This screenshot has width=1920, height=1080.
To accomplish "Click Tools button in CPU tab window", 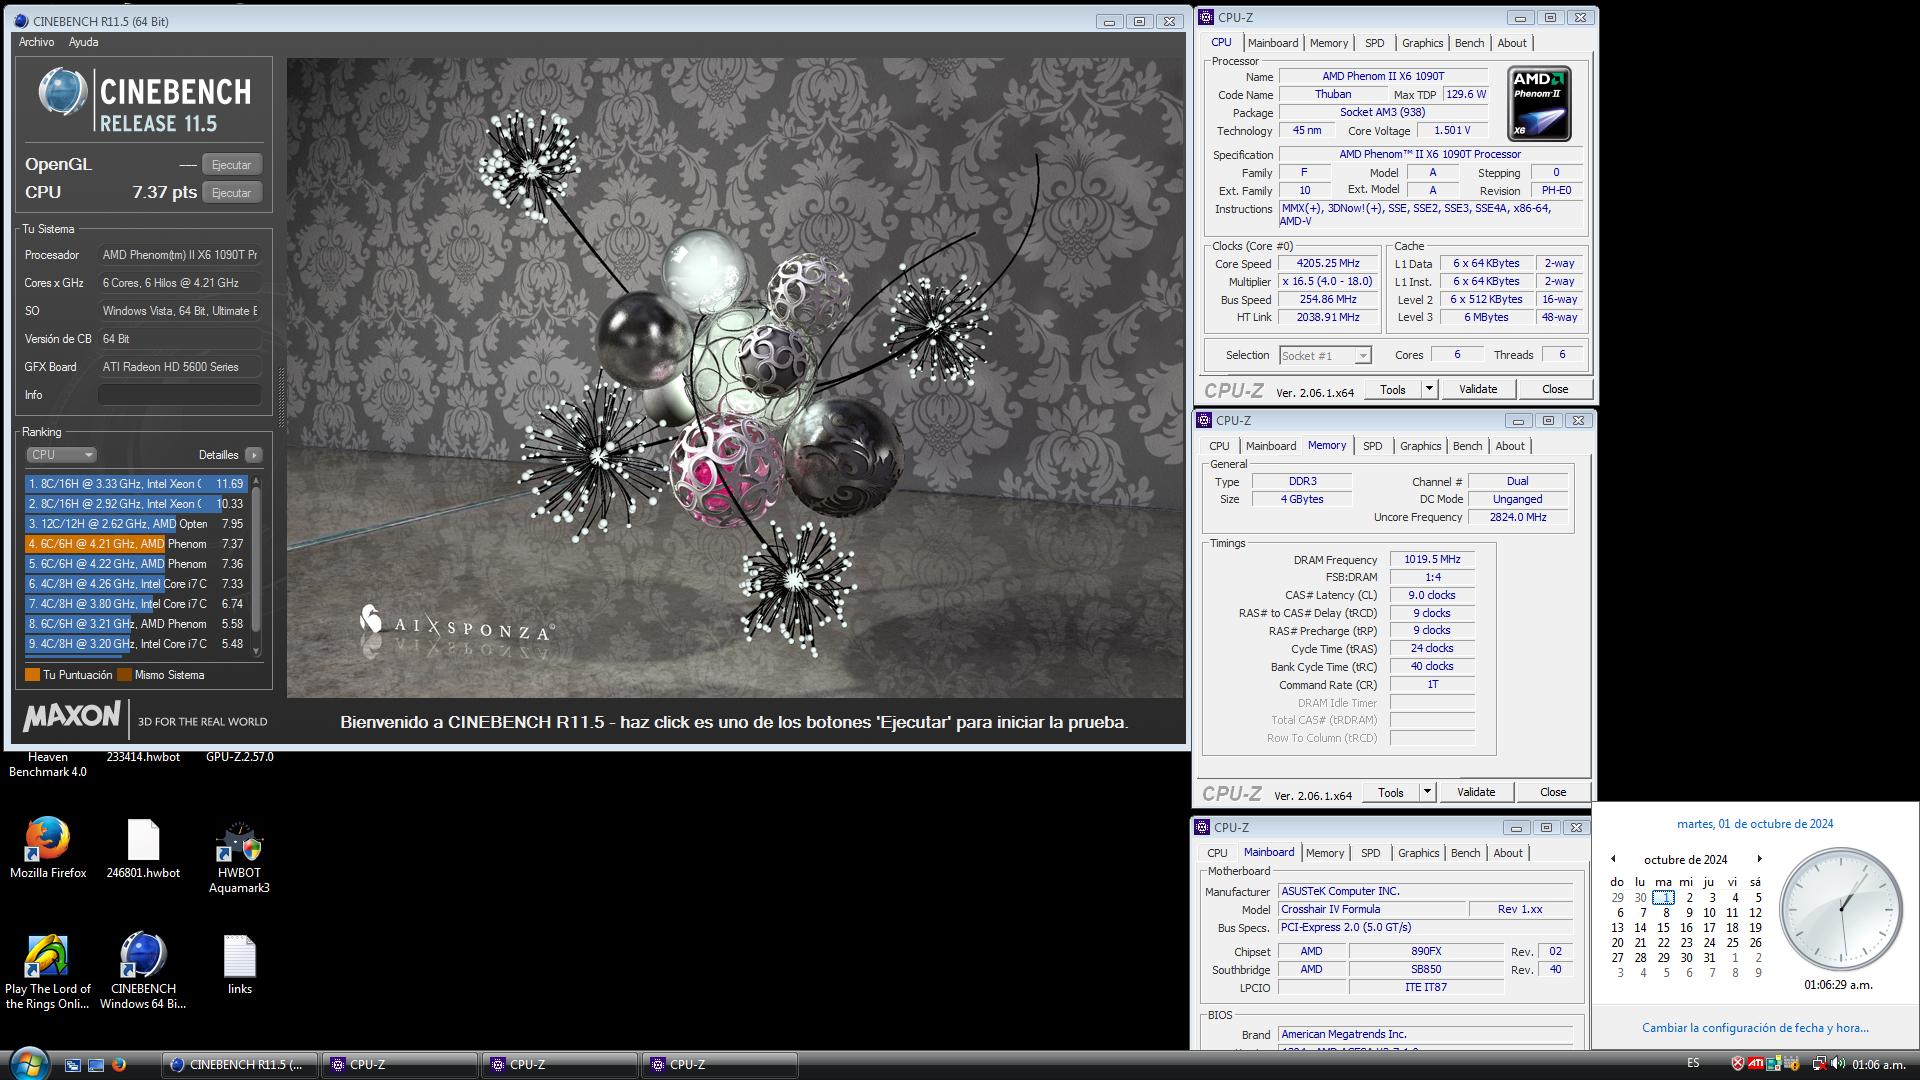I will (x=1393, y=389).
